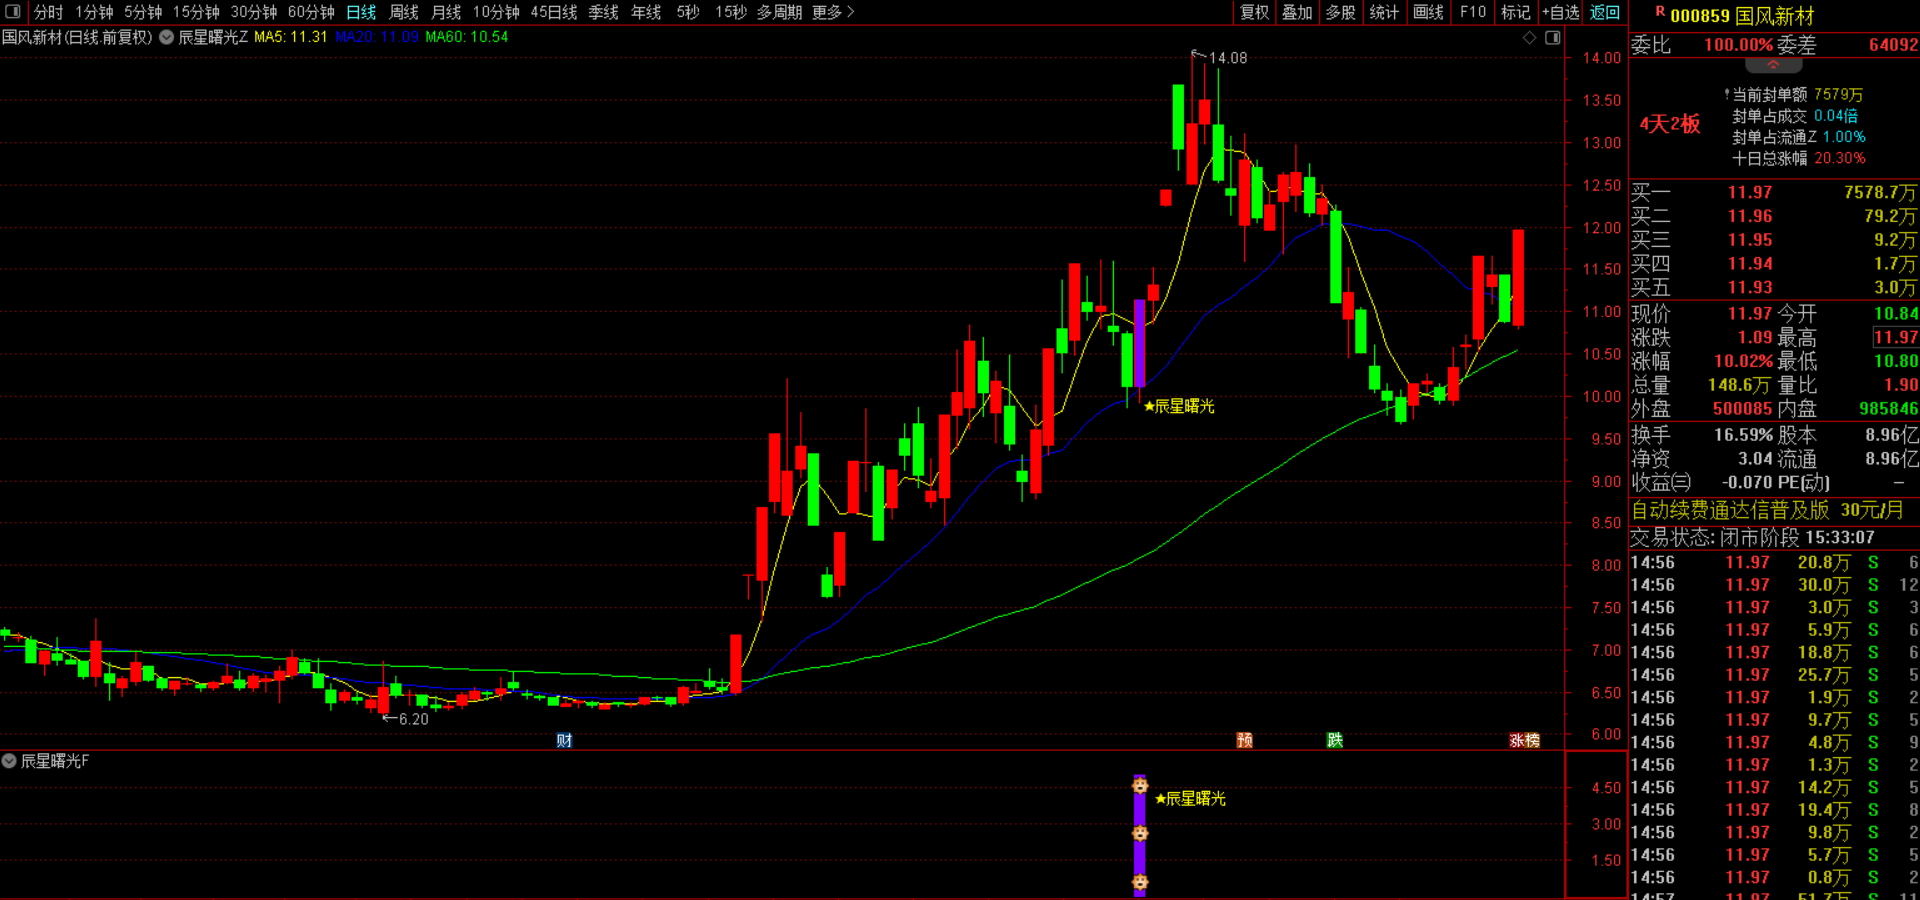Screen dimensions: 1920x900
Task: Select the 45日线 period tab
Action: pyautogui.click(x=554, y=12)
